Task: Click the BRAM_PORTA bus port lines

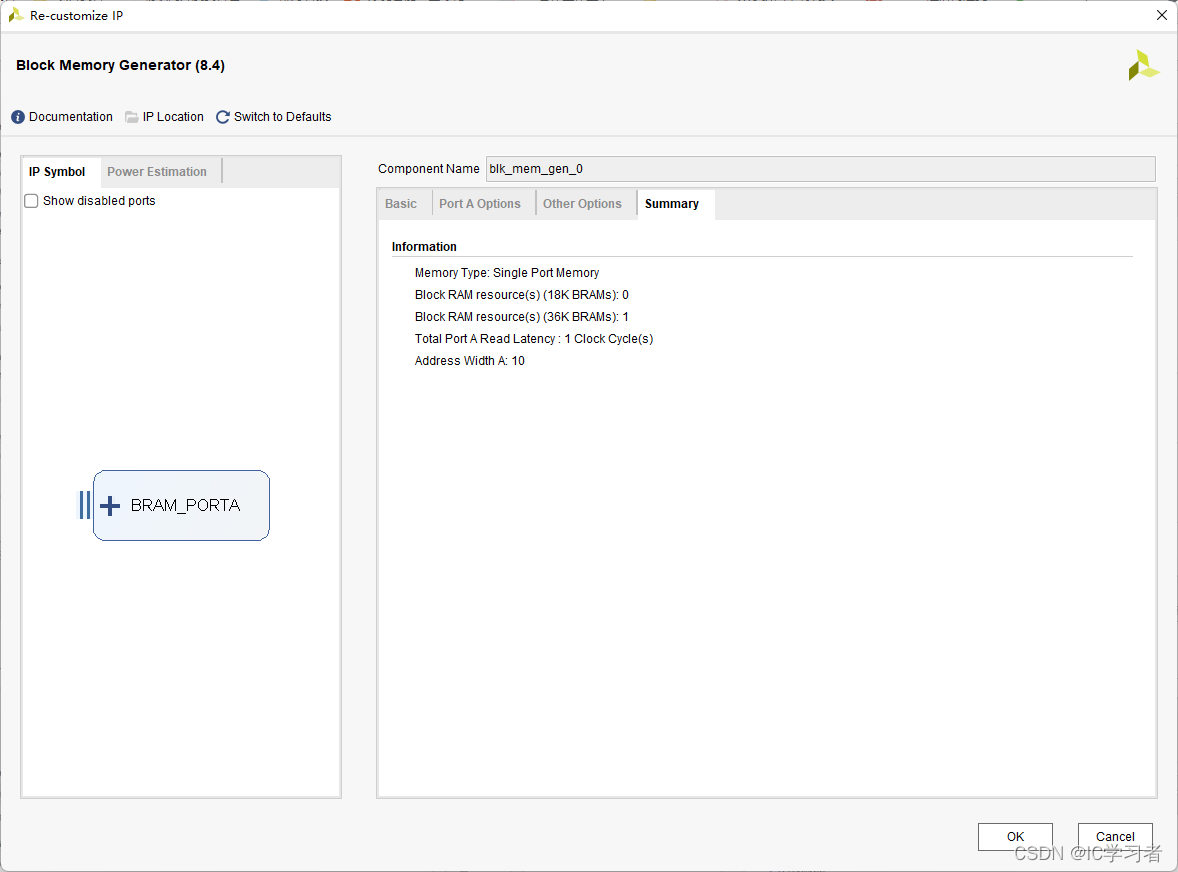Action: [x=85, y=505]
